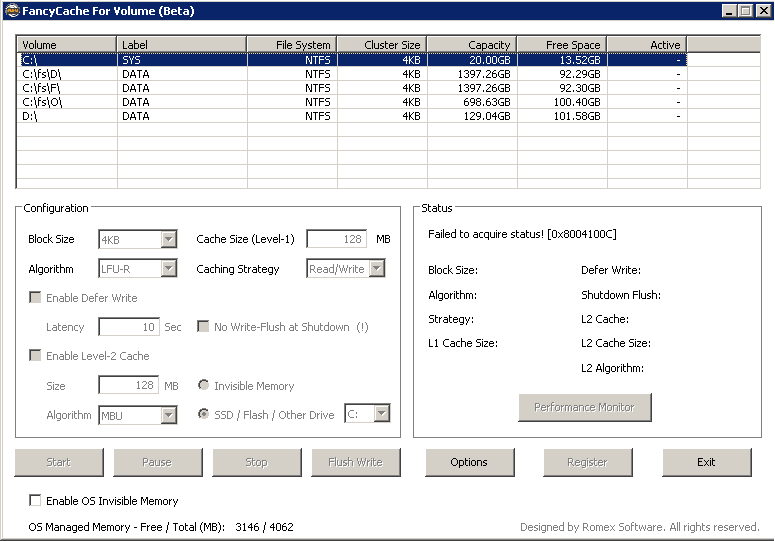The image size is (775, 541).
Task: Click the 101.58GB free space cell
Action: click(562, 116)
